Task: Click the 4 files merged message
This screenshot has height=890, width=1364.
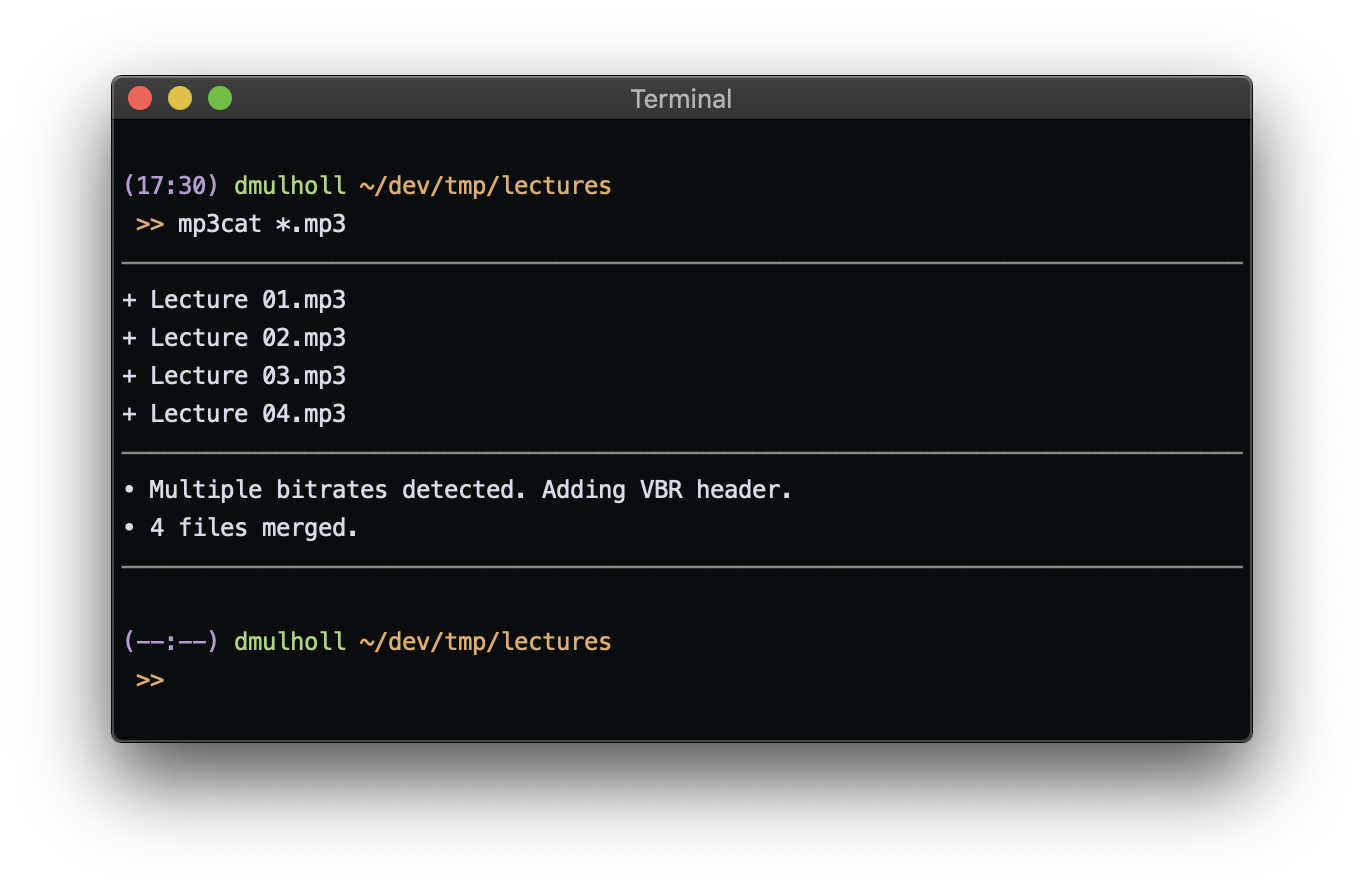Action: coord(254,528)
